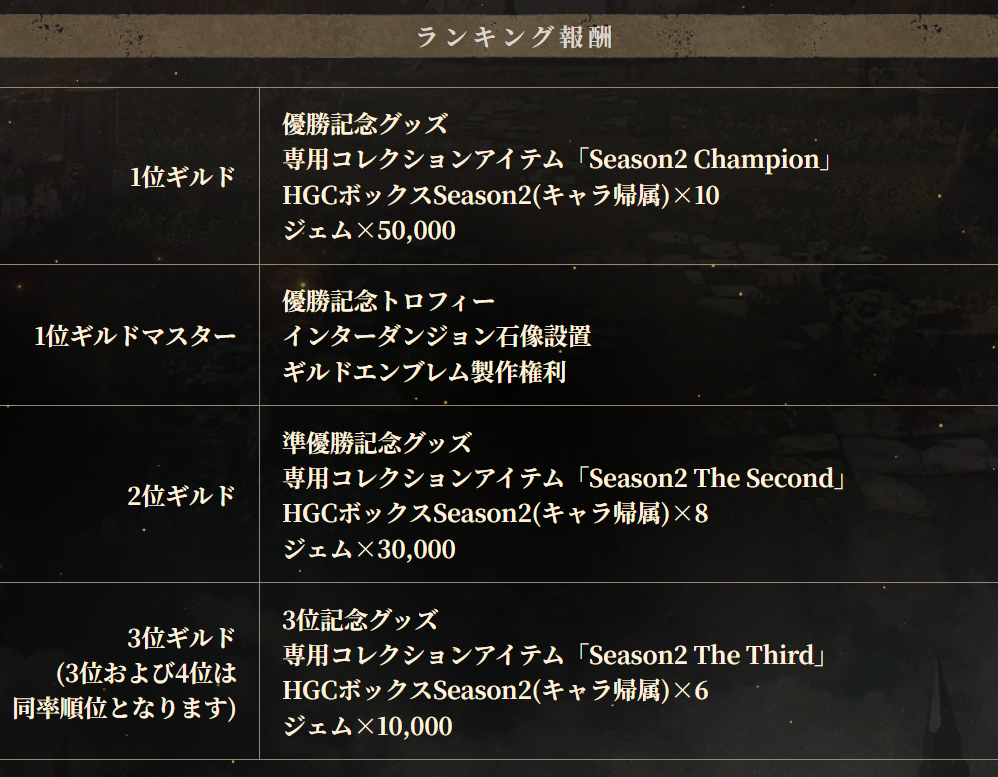Click the ランキング報酬 section header
Image resolution: width=998 pixels, height=777 pixels.
coord(513,38)
